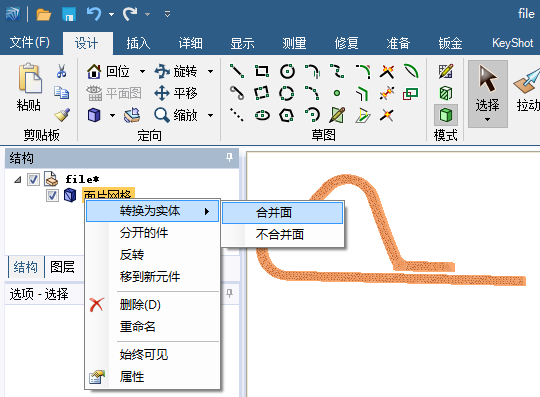Switch to the 测量 ribbon tab
The width and height of the screenshot is (540, 397).
click(x=294, y=43)
